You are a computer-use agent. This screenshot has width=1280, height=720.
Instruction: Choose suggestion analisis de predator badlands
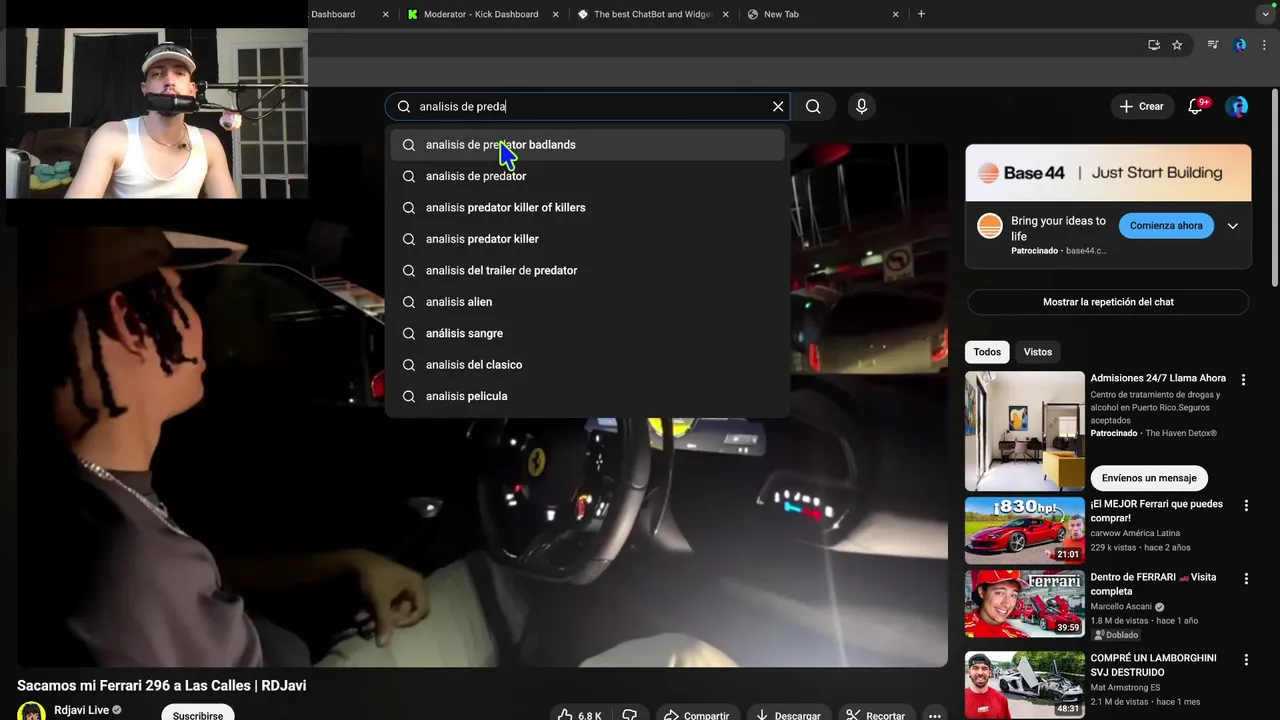(x=588, y=145)
